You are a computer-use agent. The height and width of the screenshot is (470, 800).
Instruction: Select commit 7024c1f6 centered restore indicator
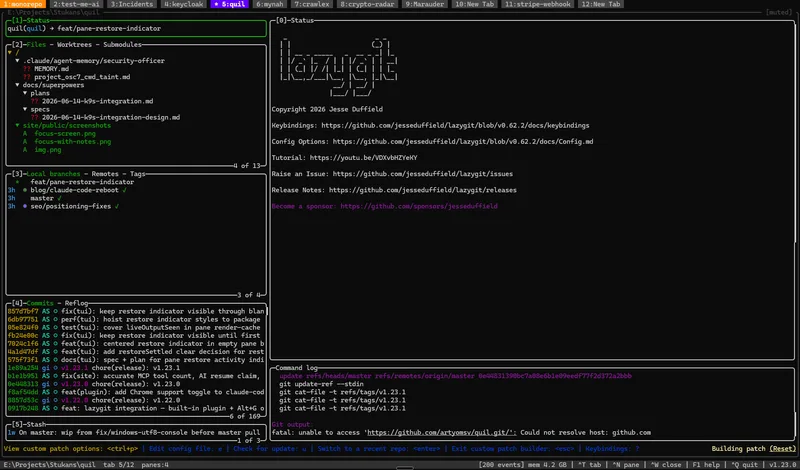coord(136,344)
